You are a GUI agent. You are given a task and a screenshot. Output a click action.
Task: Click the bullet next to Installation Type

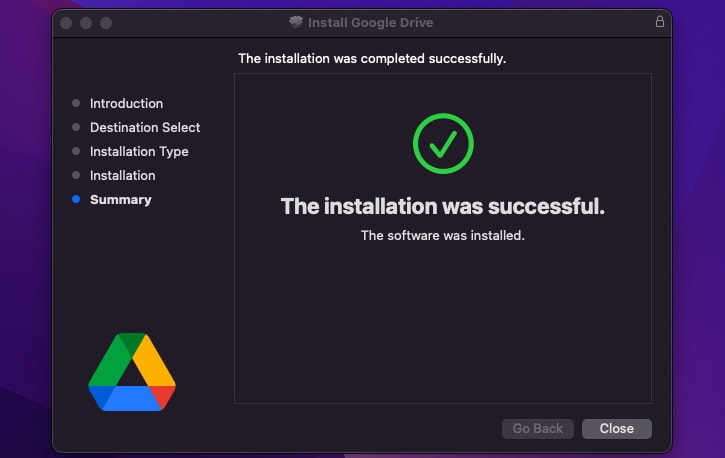click(76, 151)
